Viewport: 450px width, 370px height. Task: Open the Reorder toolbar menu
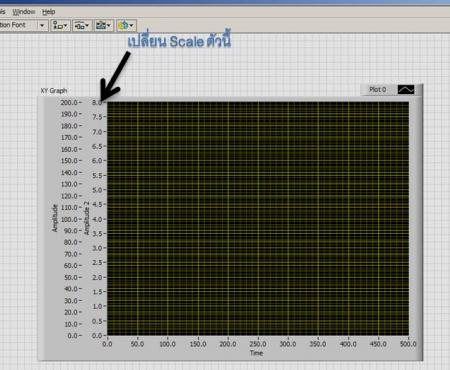126,25
